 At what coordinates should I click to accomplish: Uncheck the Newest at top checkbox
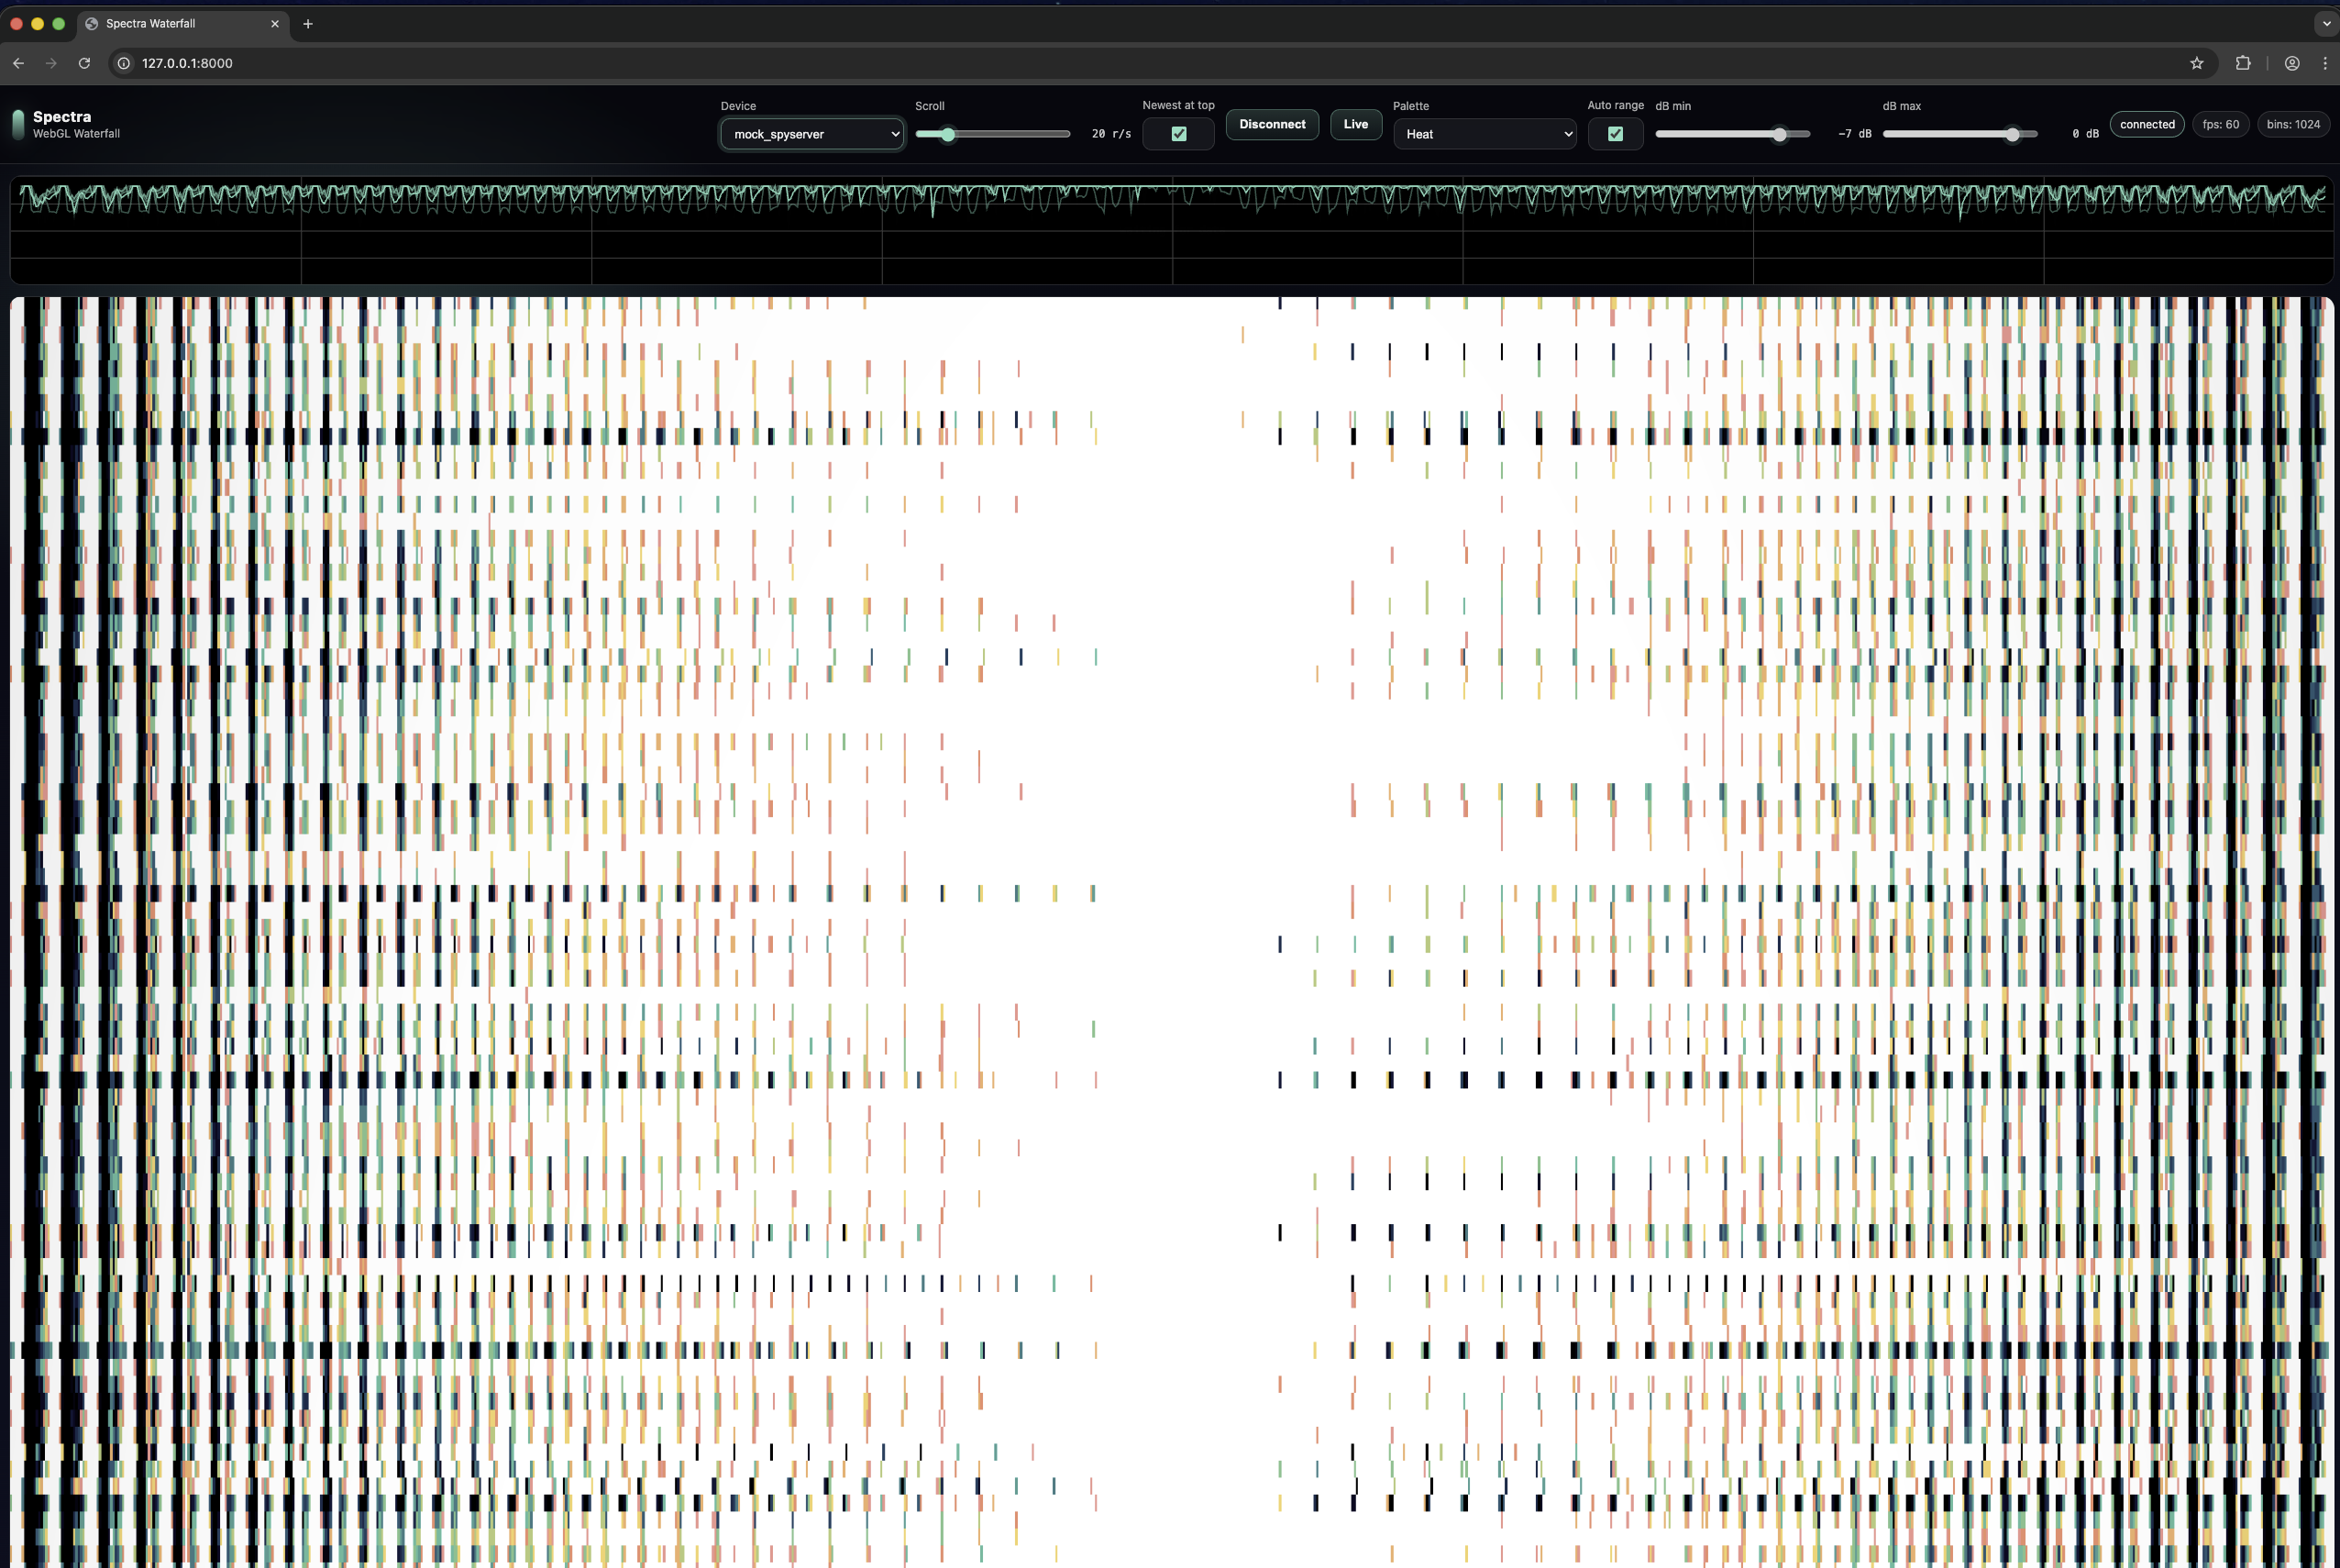click(x=1178, y=133)
